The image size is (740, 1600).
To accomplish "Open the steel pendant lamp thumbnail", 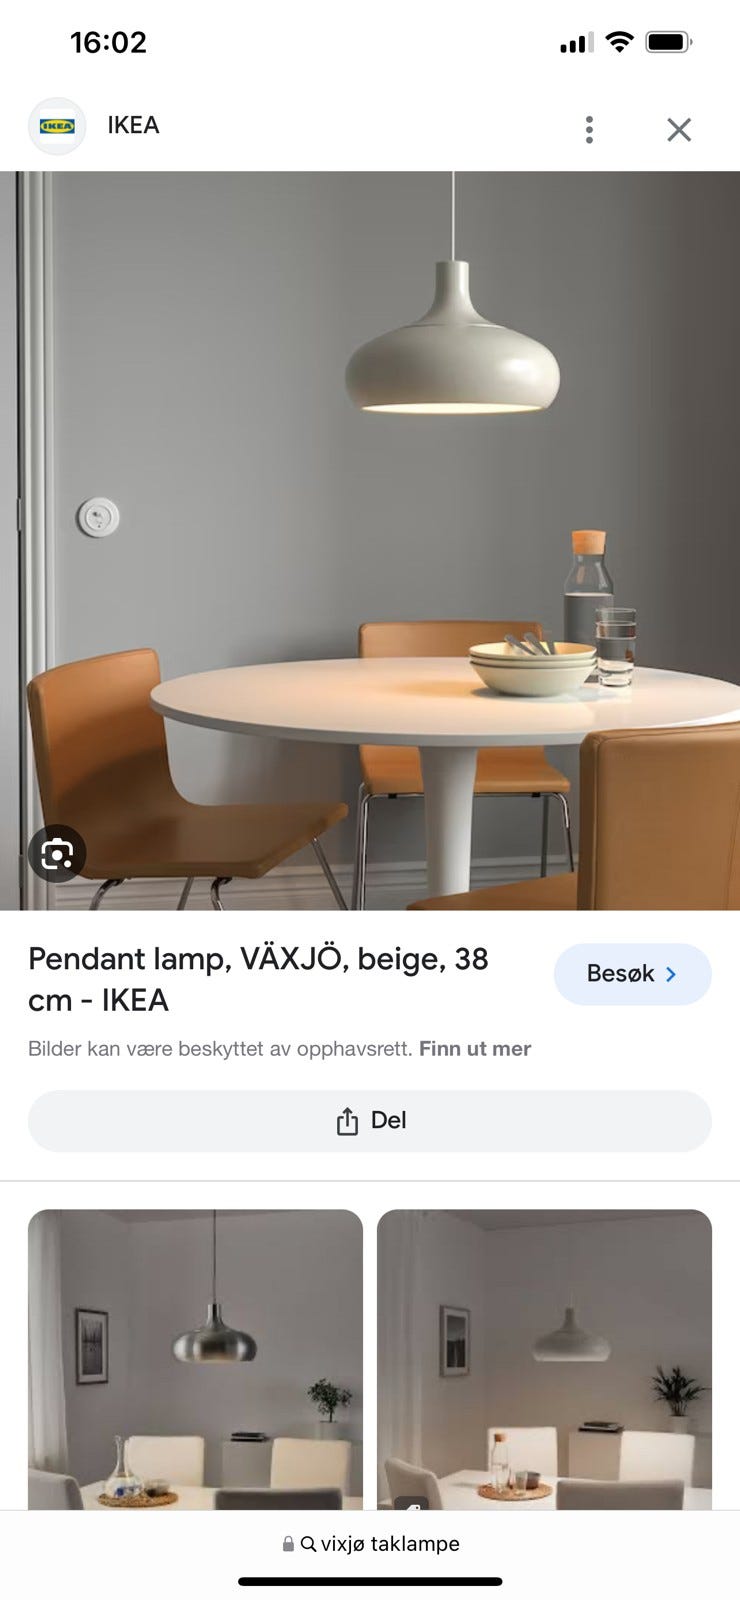I will (195, 1360).
